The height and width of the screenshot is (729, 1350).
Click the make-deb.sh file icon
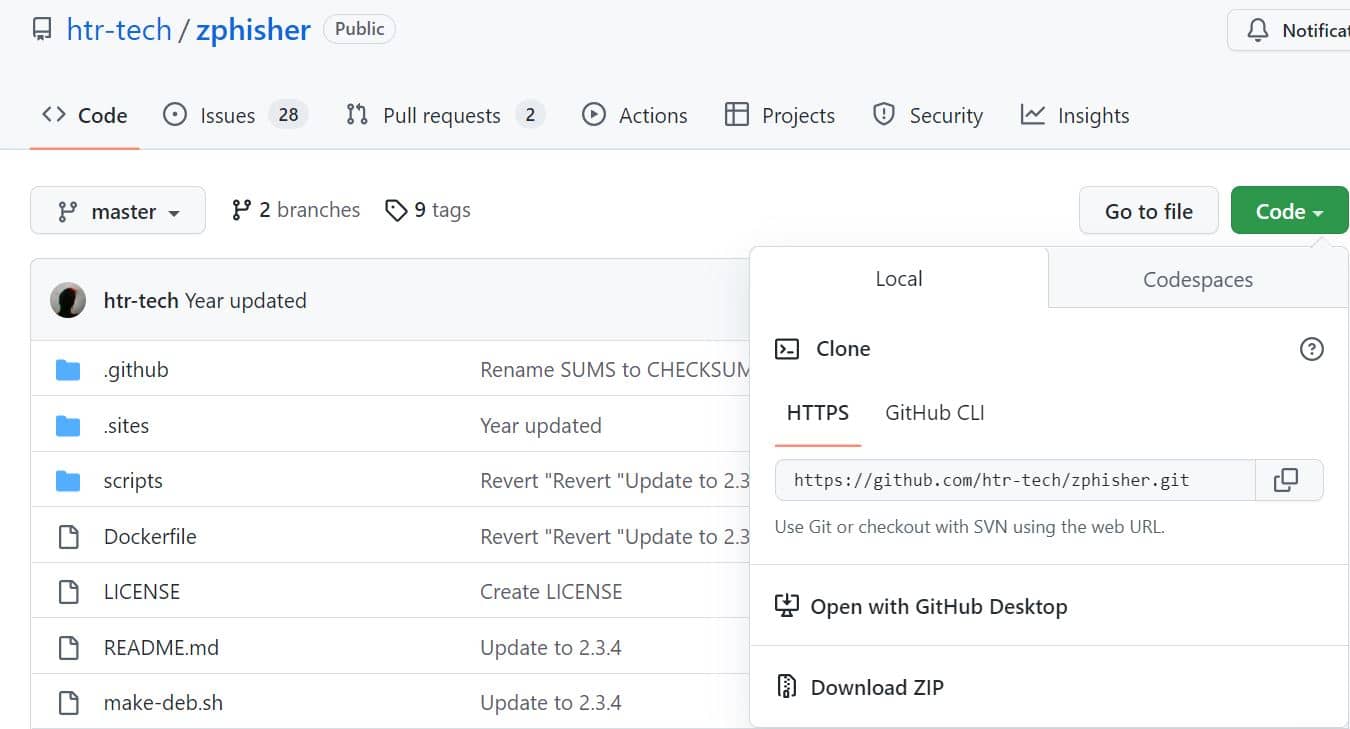click(68, 703)
